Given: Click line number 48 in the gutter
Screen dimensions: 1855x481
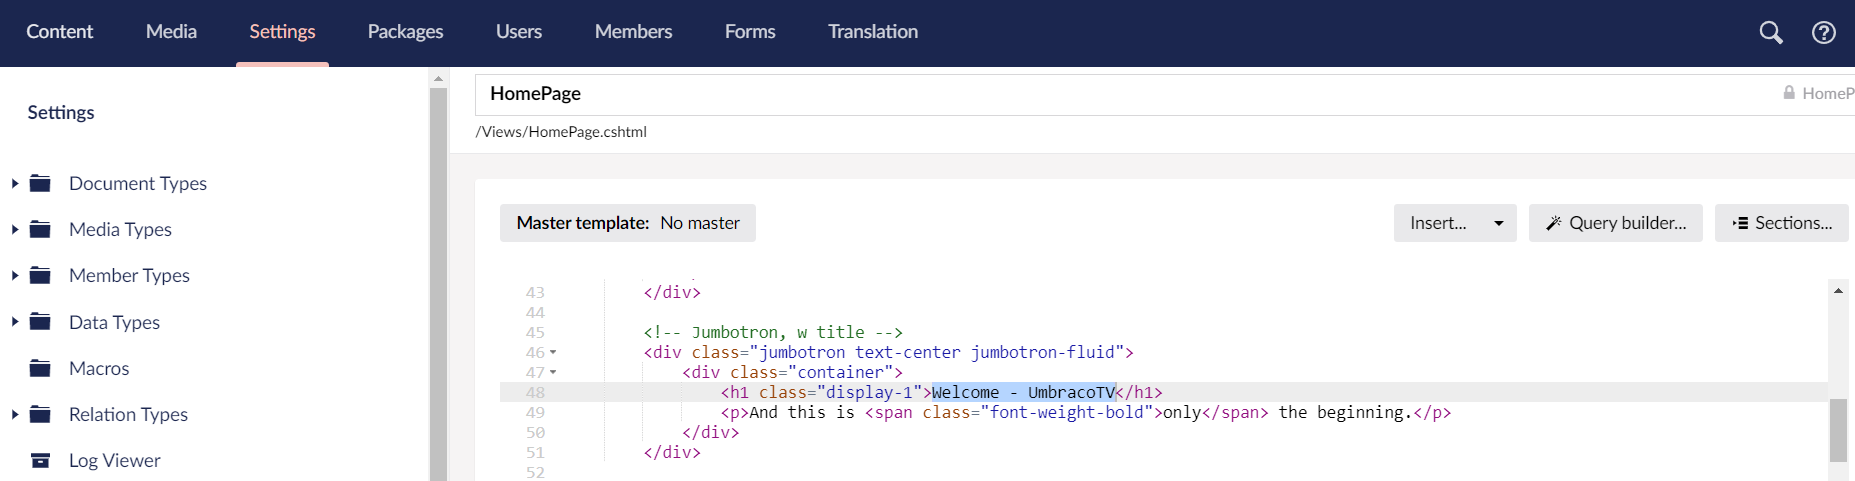Looking at the screenshot, I should coord(535,392).
